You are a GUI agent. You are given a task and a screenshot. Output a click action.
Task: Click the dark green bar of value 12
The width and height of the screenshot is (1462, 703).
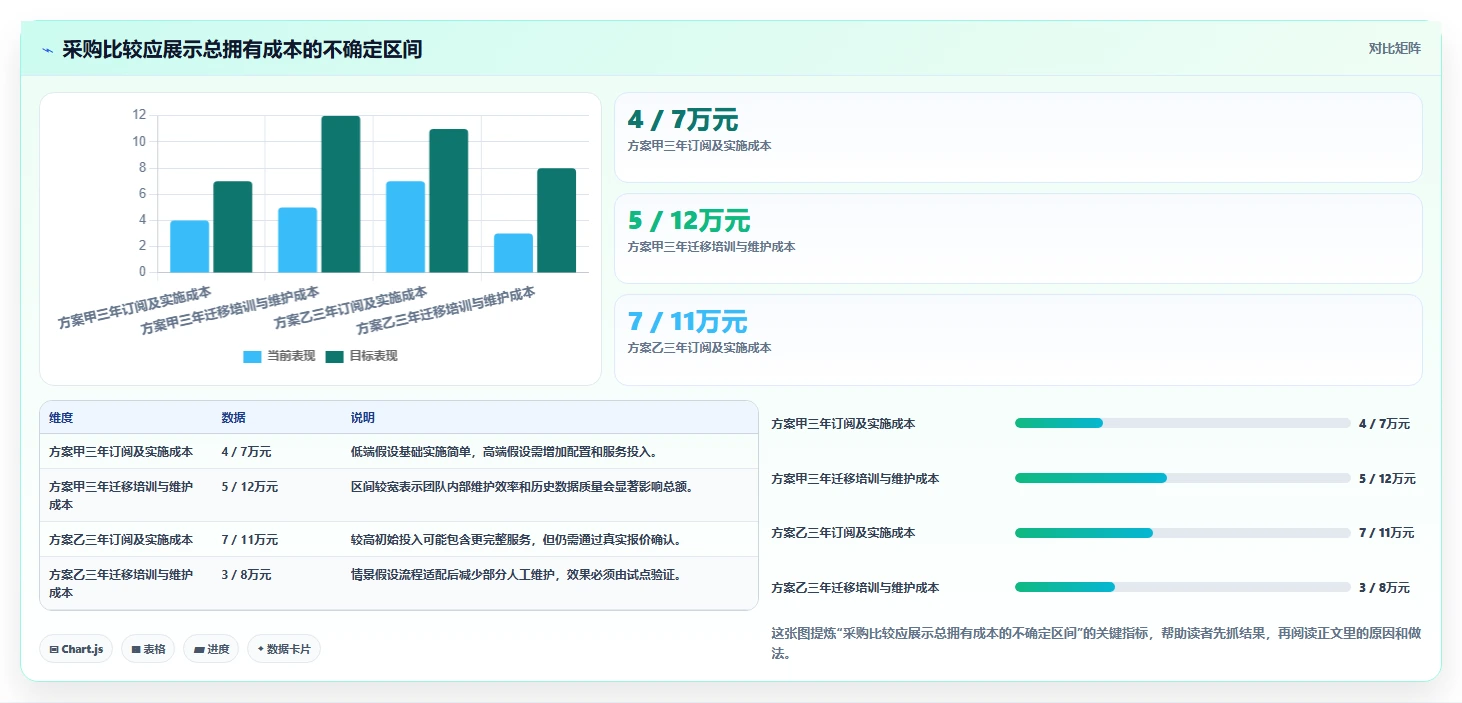pyautogui.click(x=341, y=194)
